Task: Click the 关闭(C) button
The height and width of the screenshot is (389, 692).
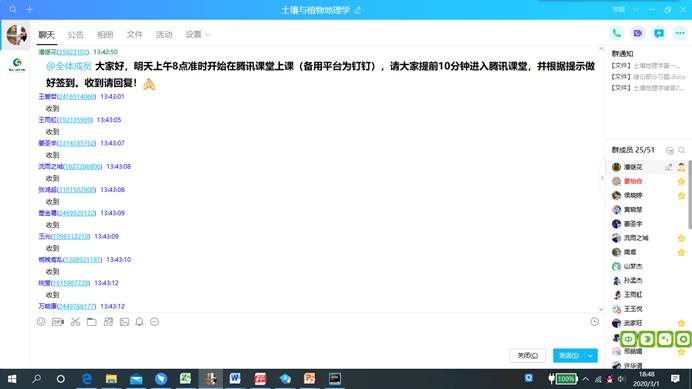Action: click(527, 355)
